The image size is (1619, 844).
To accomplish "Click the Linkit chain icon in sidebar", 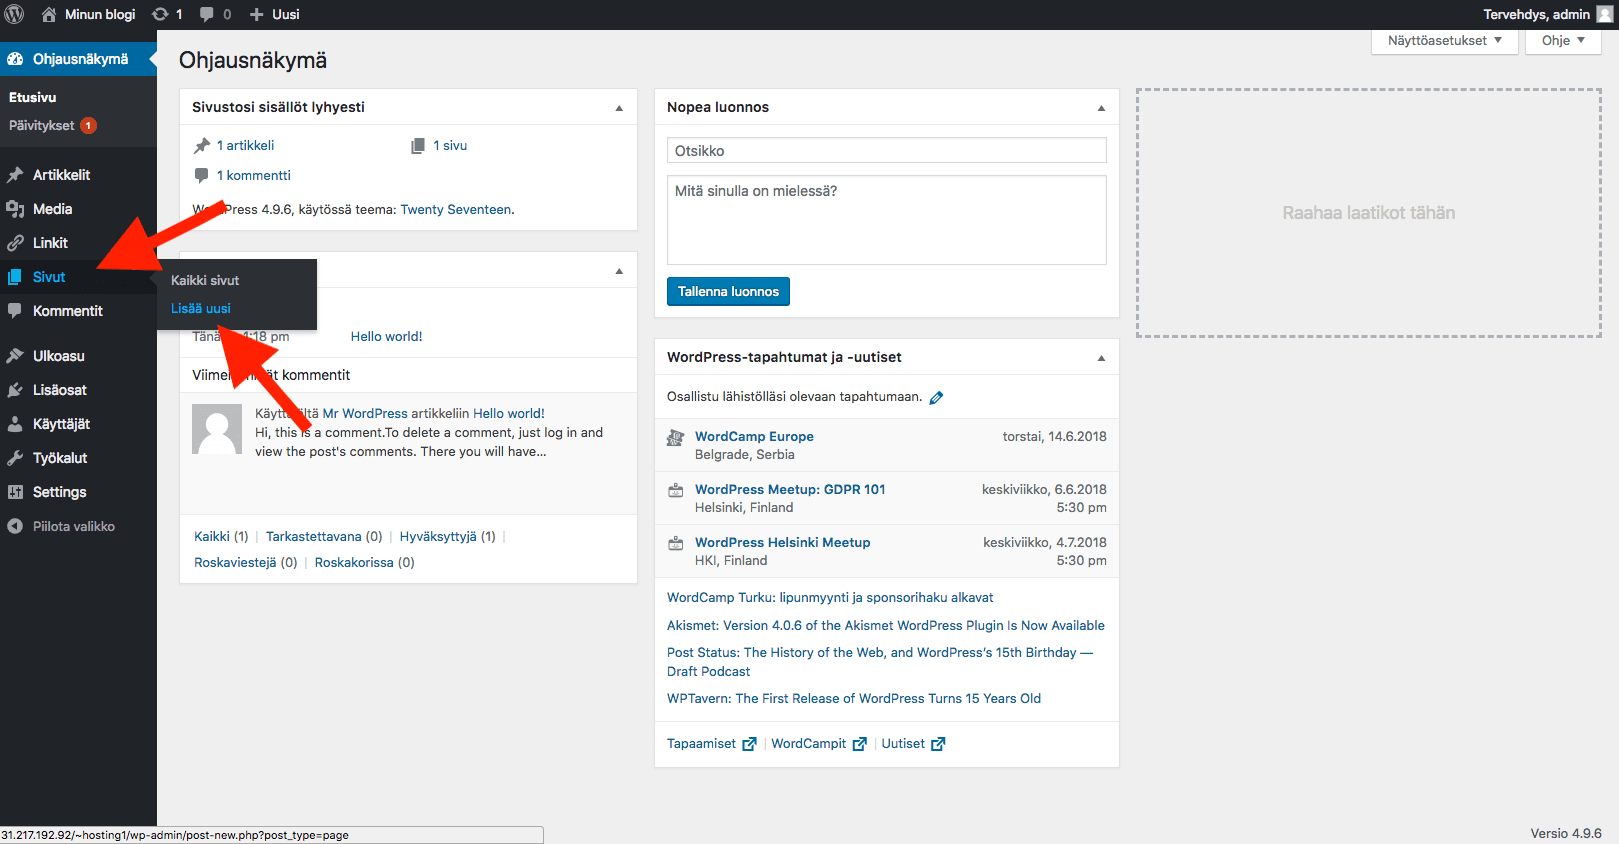I will click(x=15, y=243).
